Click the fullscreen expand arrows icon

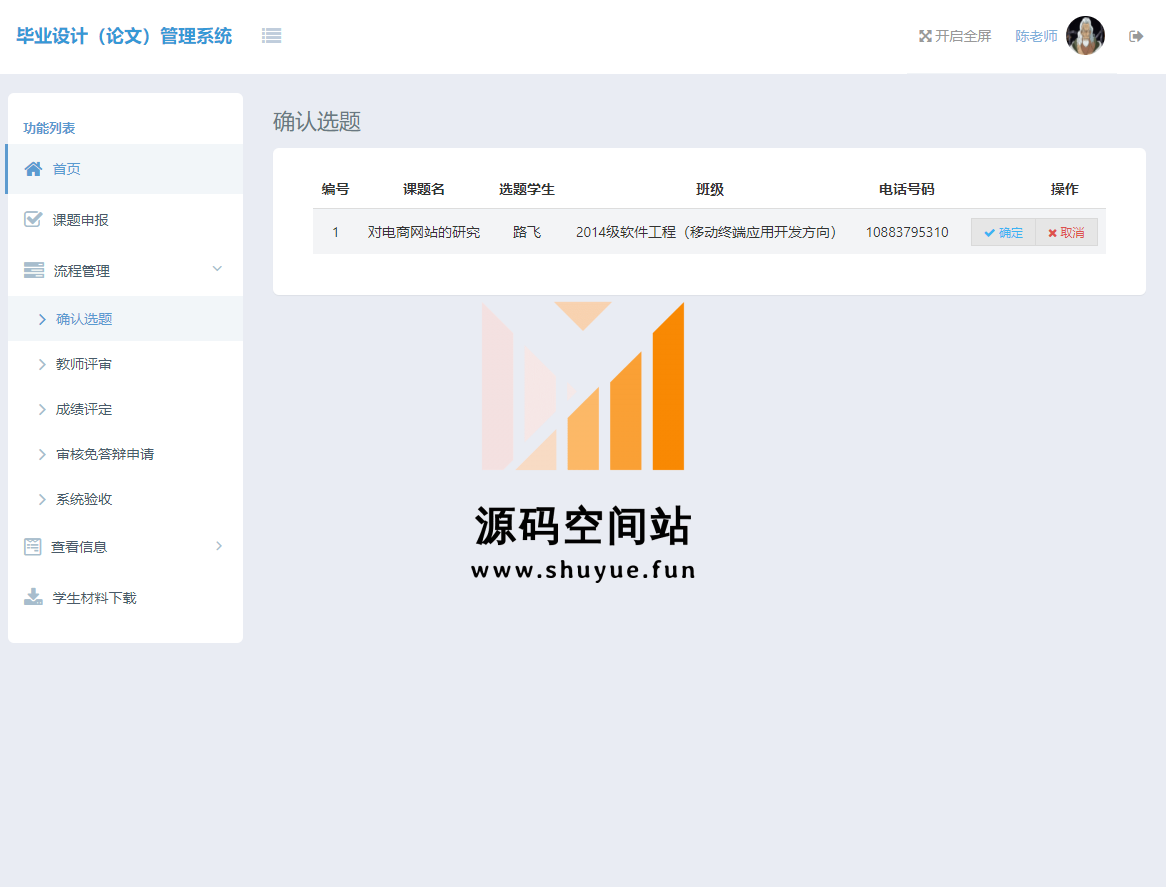(925, 36)
